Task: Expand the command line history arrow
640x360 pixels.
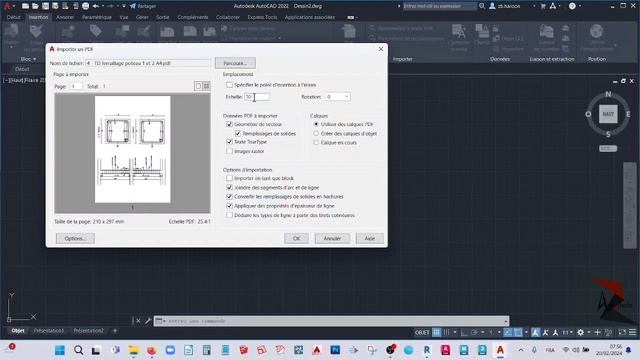Action: (506, 321)
